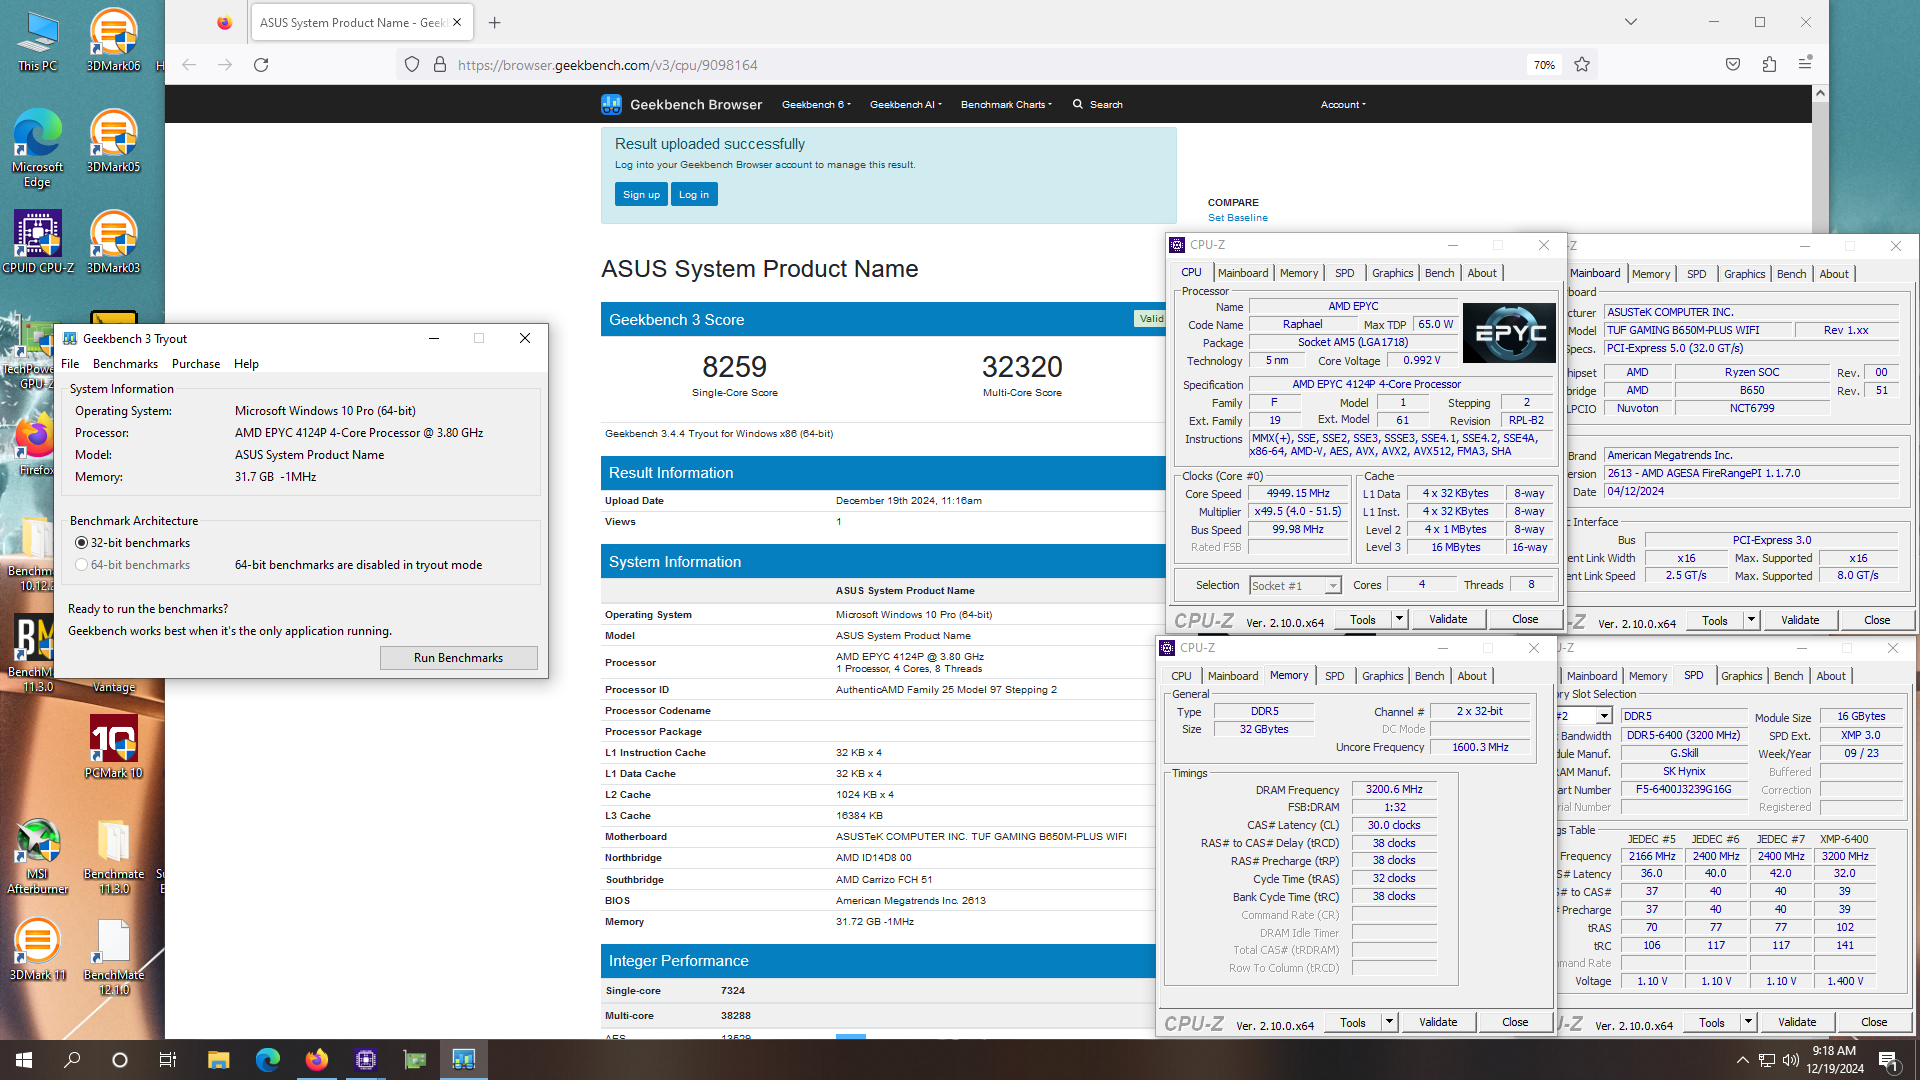This screenshot has width=1920, height=1080.
Task: Switch to Graphics tab in CPU-Z Memory window
Action: pyautogui.click(x=1382, y=676)
